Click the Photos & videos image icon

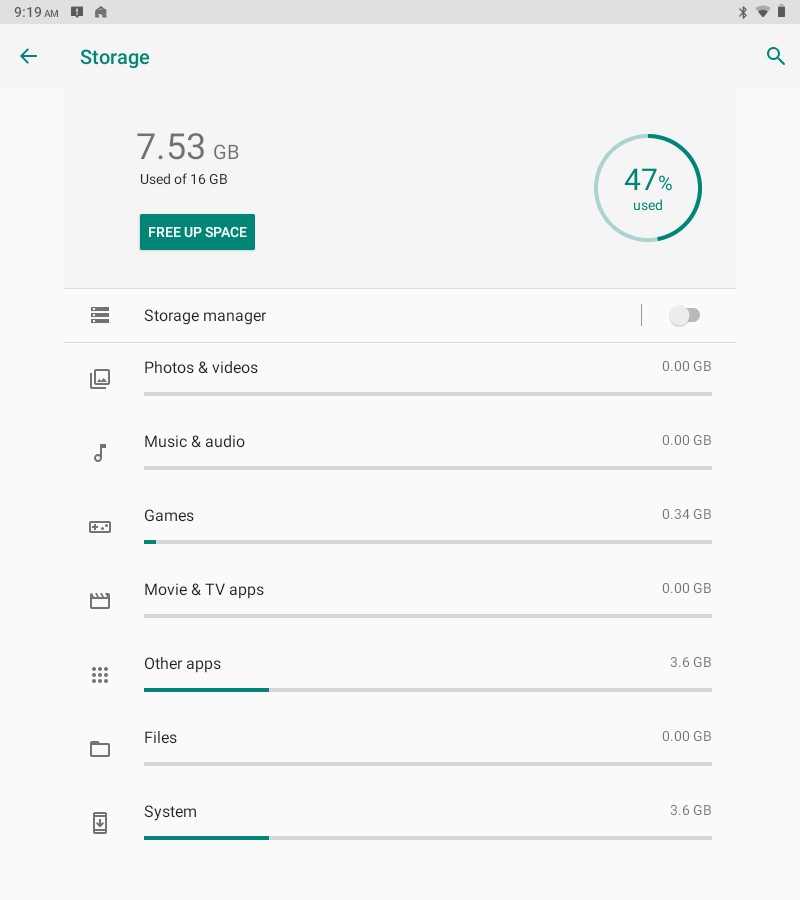point(100,378)
